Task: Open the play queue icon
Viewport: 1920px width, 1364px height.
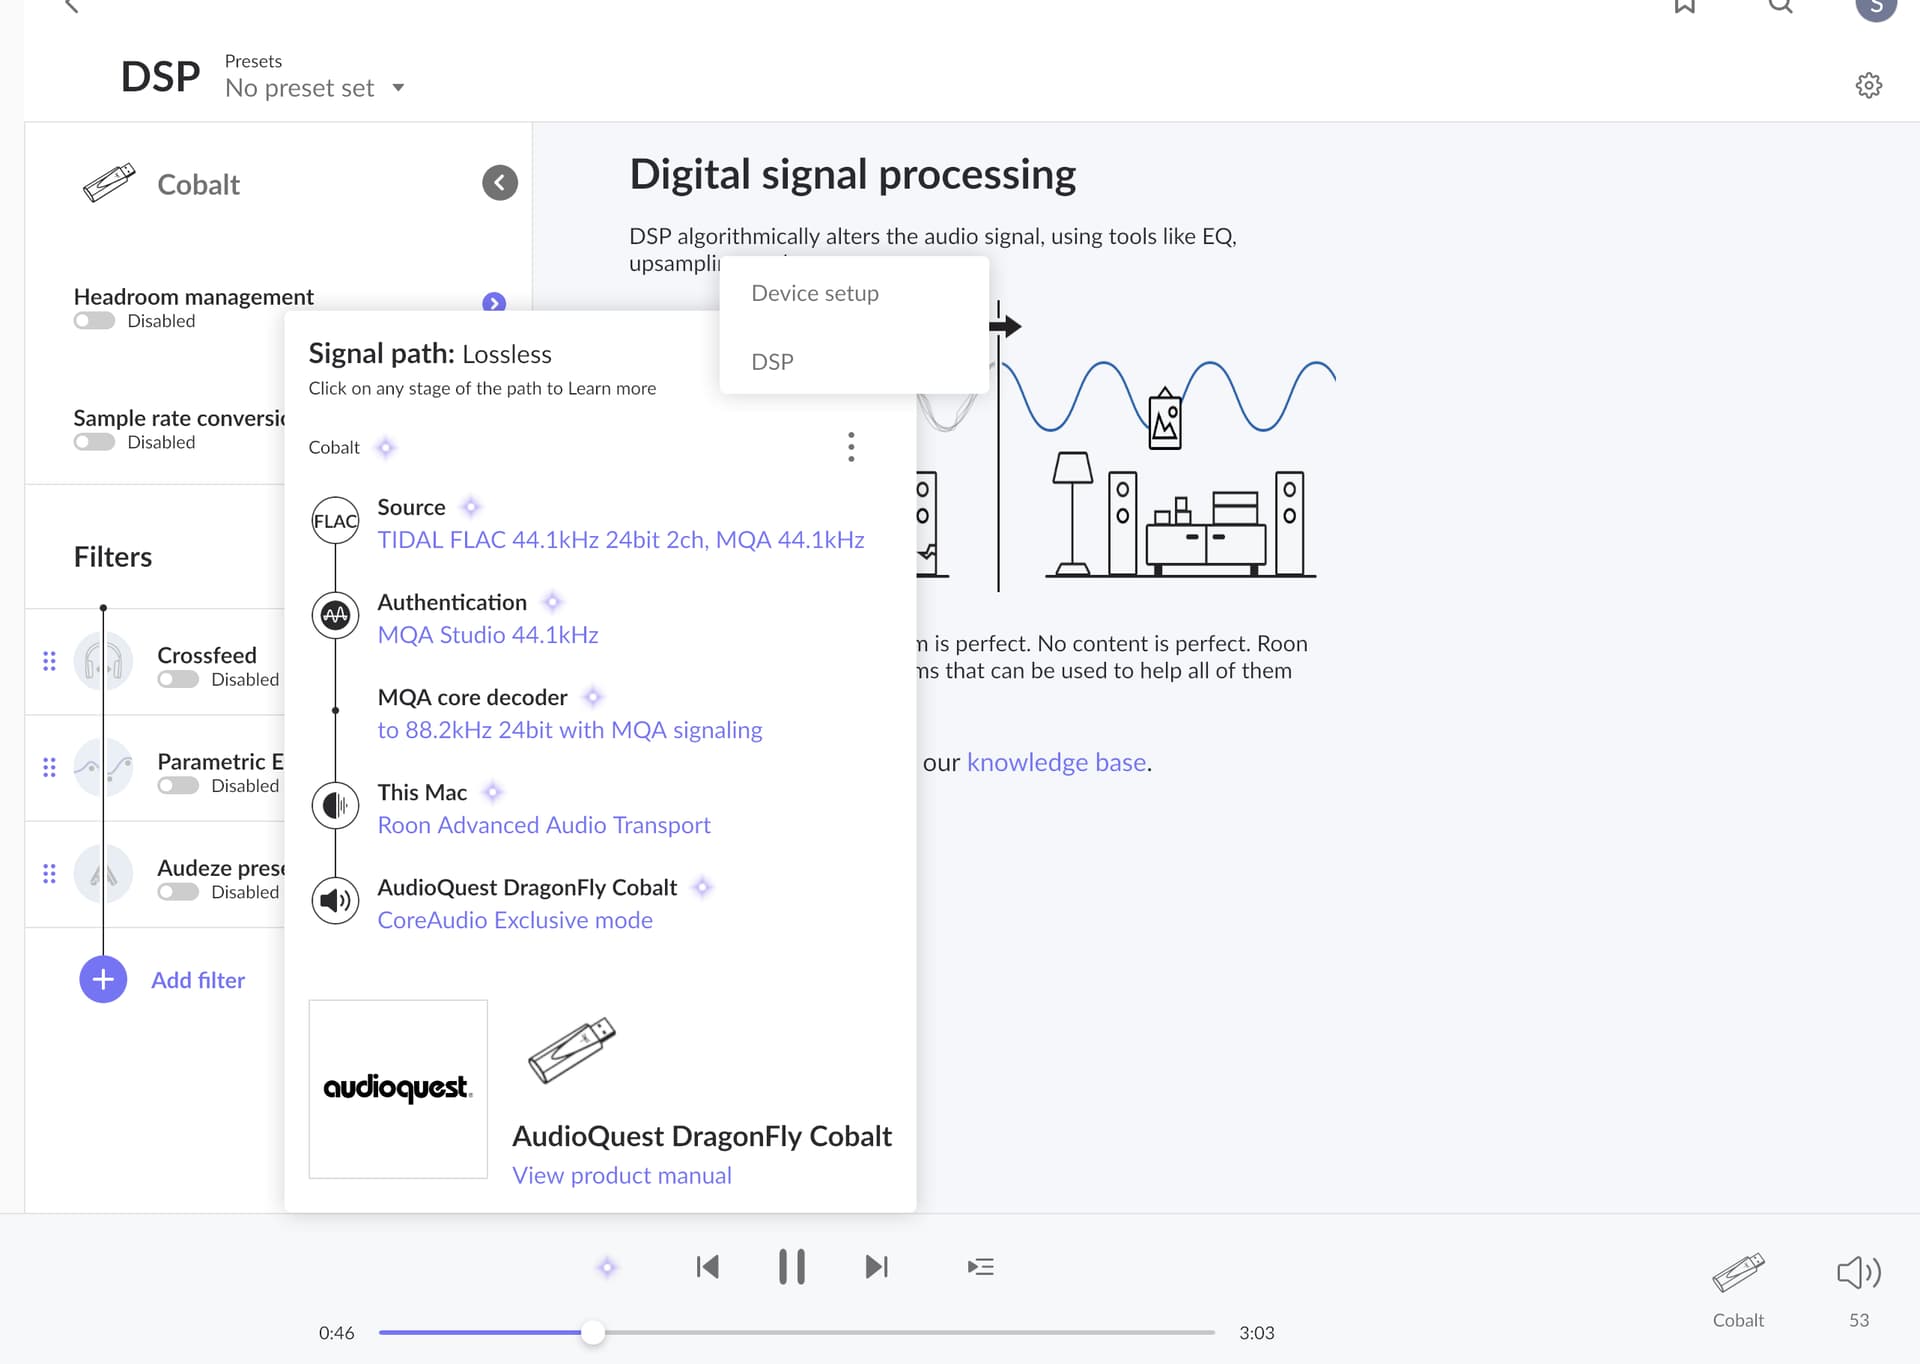Action: pos(980,1267)
